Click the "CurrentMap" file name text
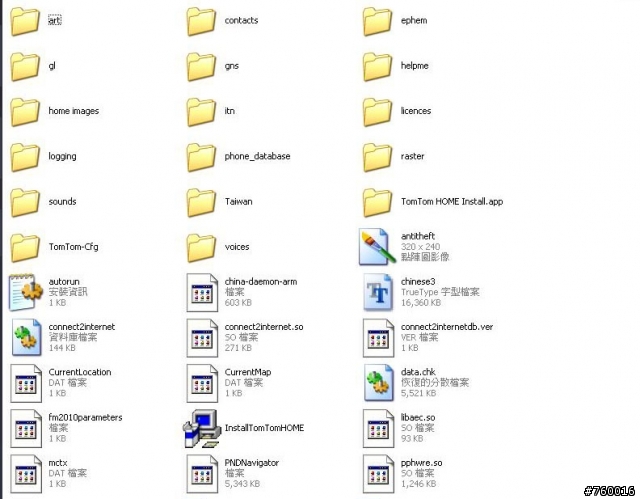 [248, 372]
